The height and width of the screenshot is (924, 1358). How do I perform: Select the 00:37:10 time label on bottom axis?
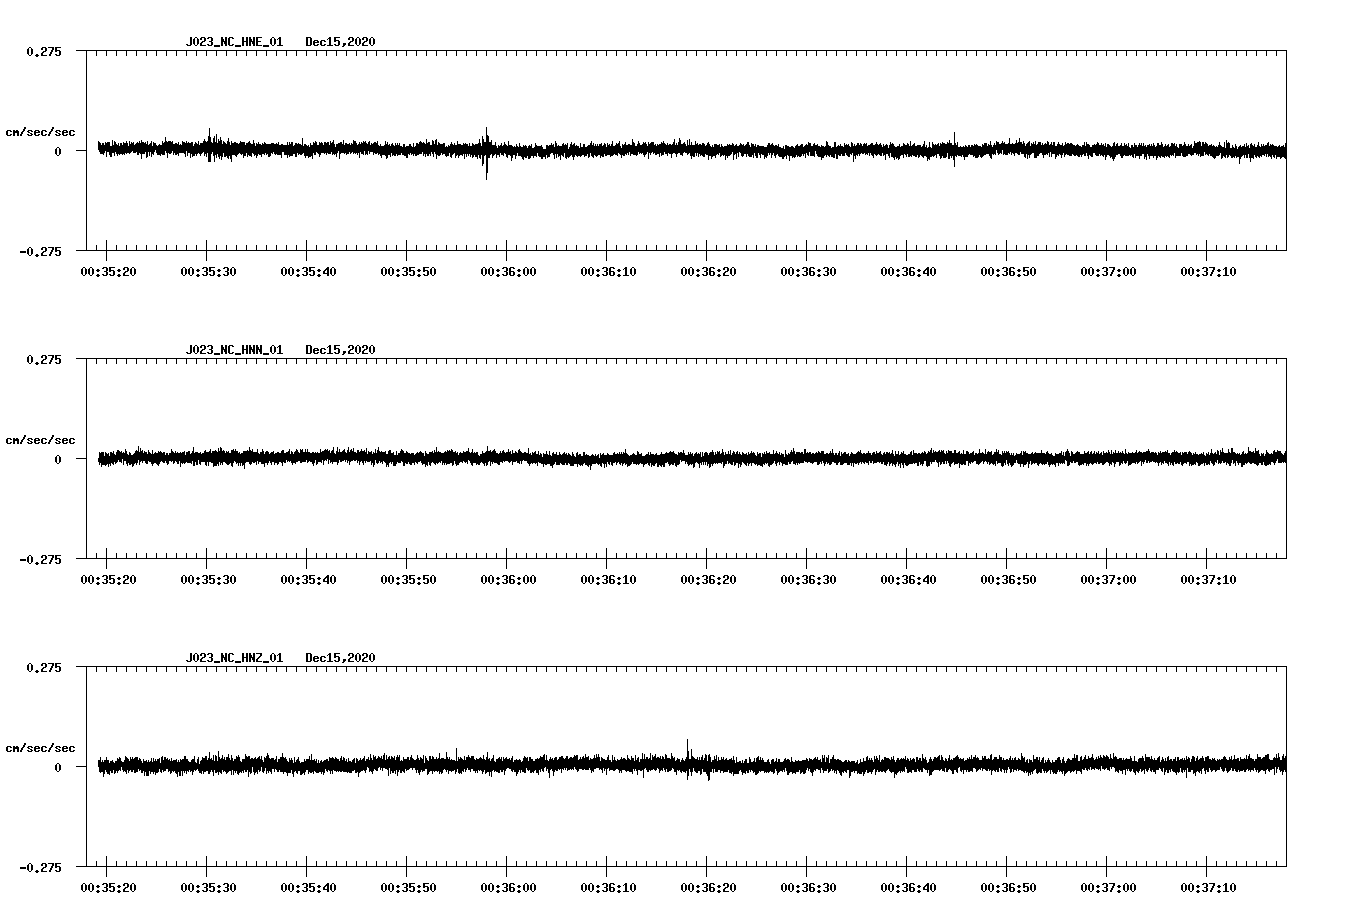(x=1206, y=885)
